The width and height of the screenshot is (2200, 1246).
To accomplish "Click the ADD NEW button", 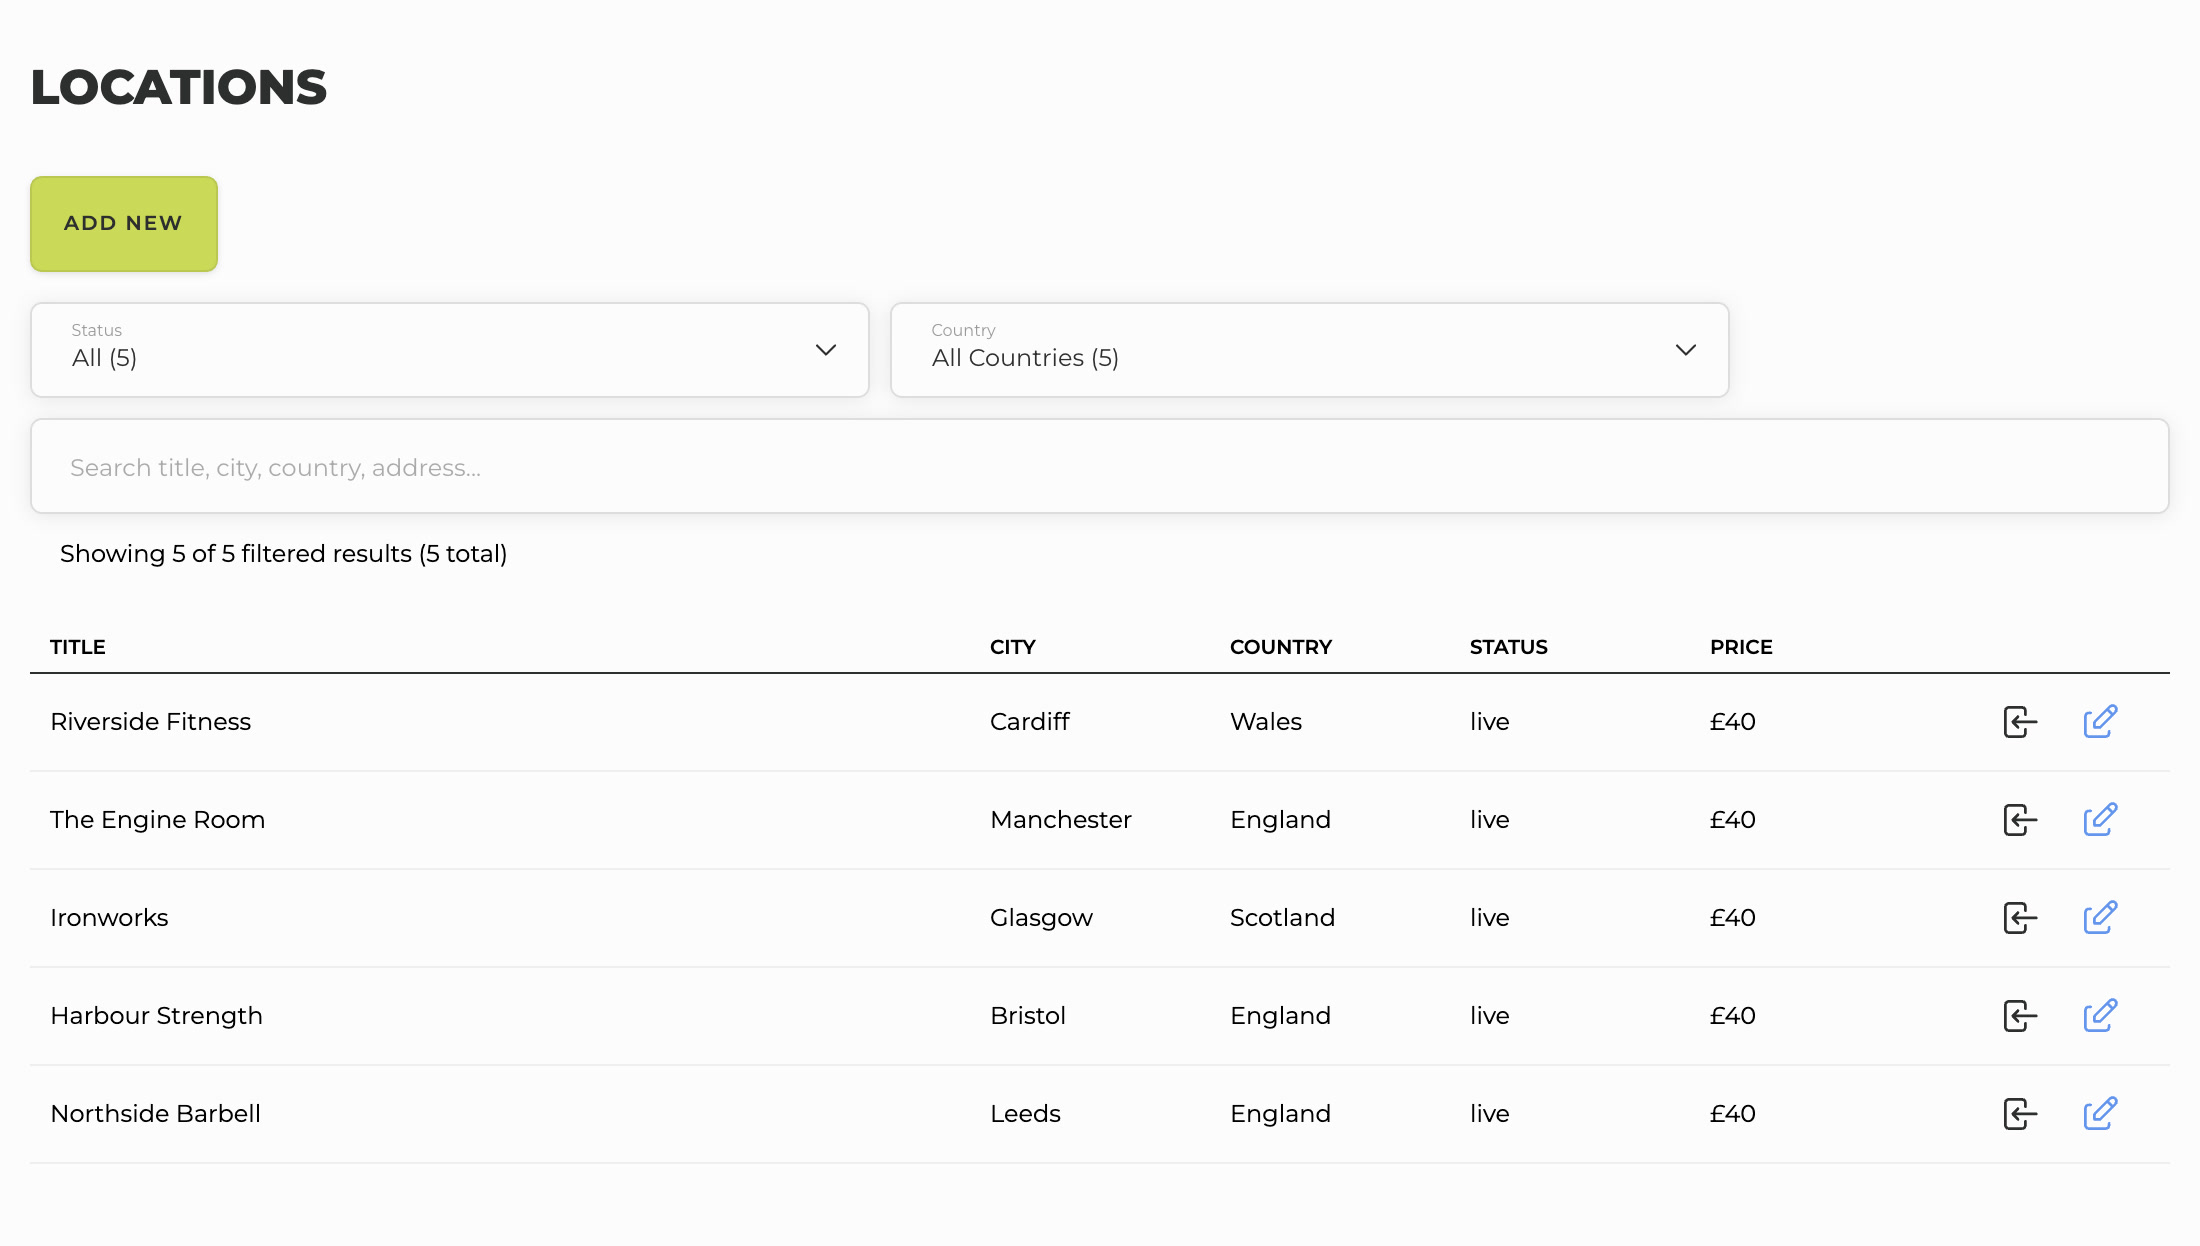I will tap(124, 224).
